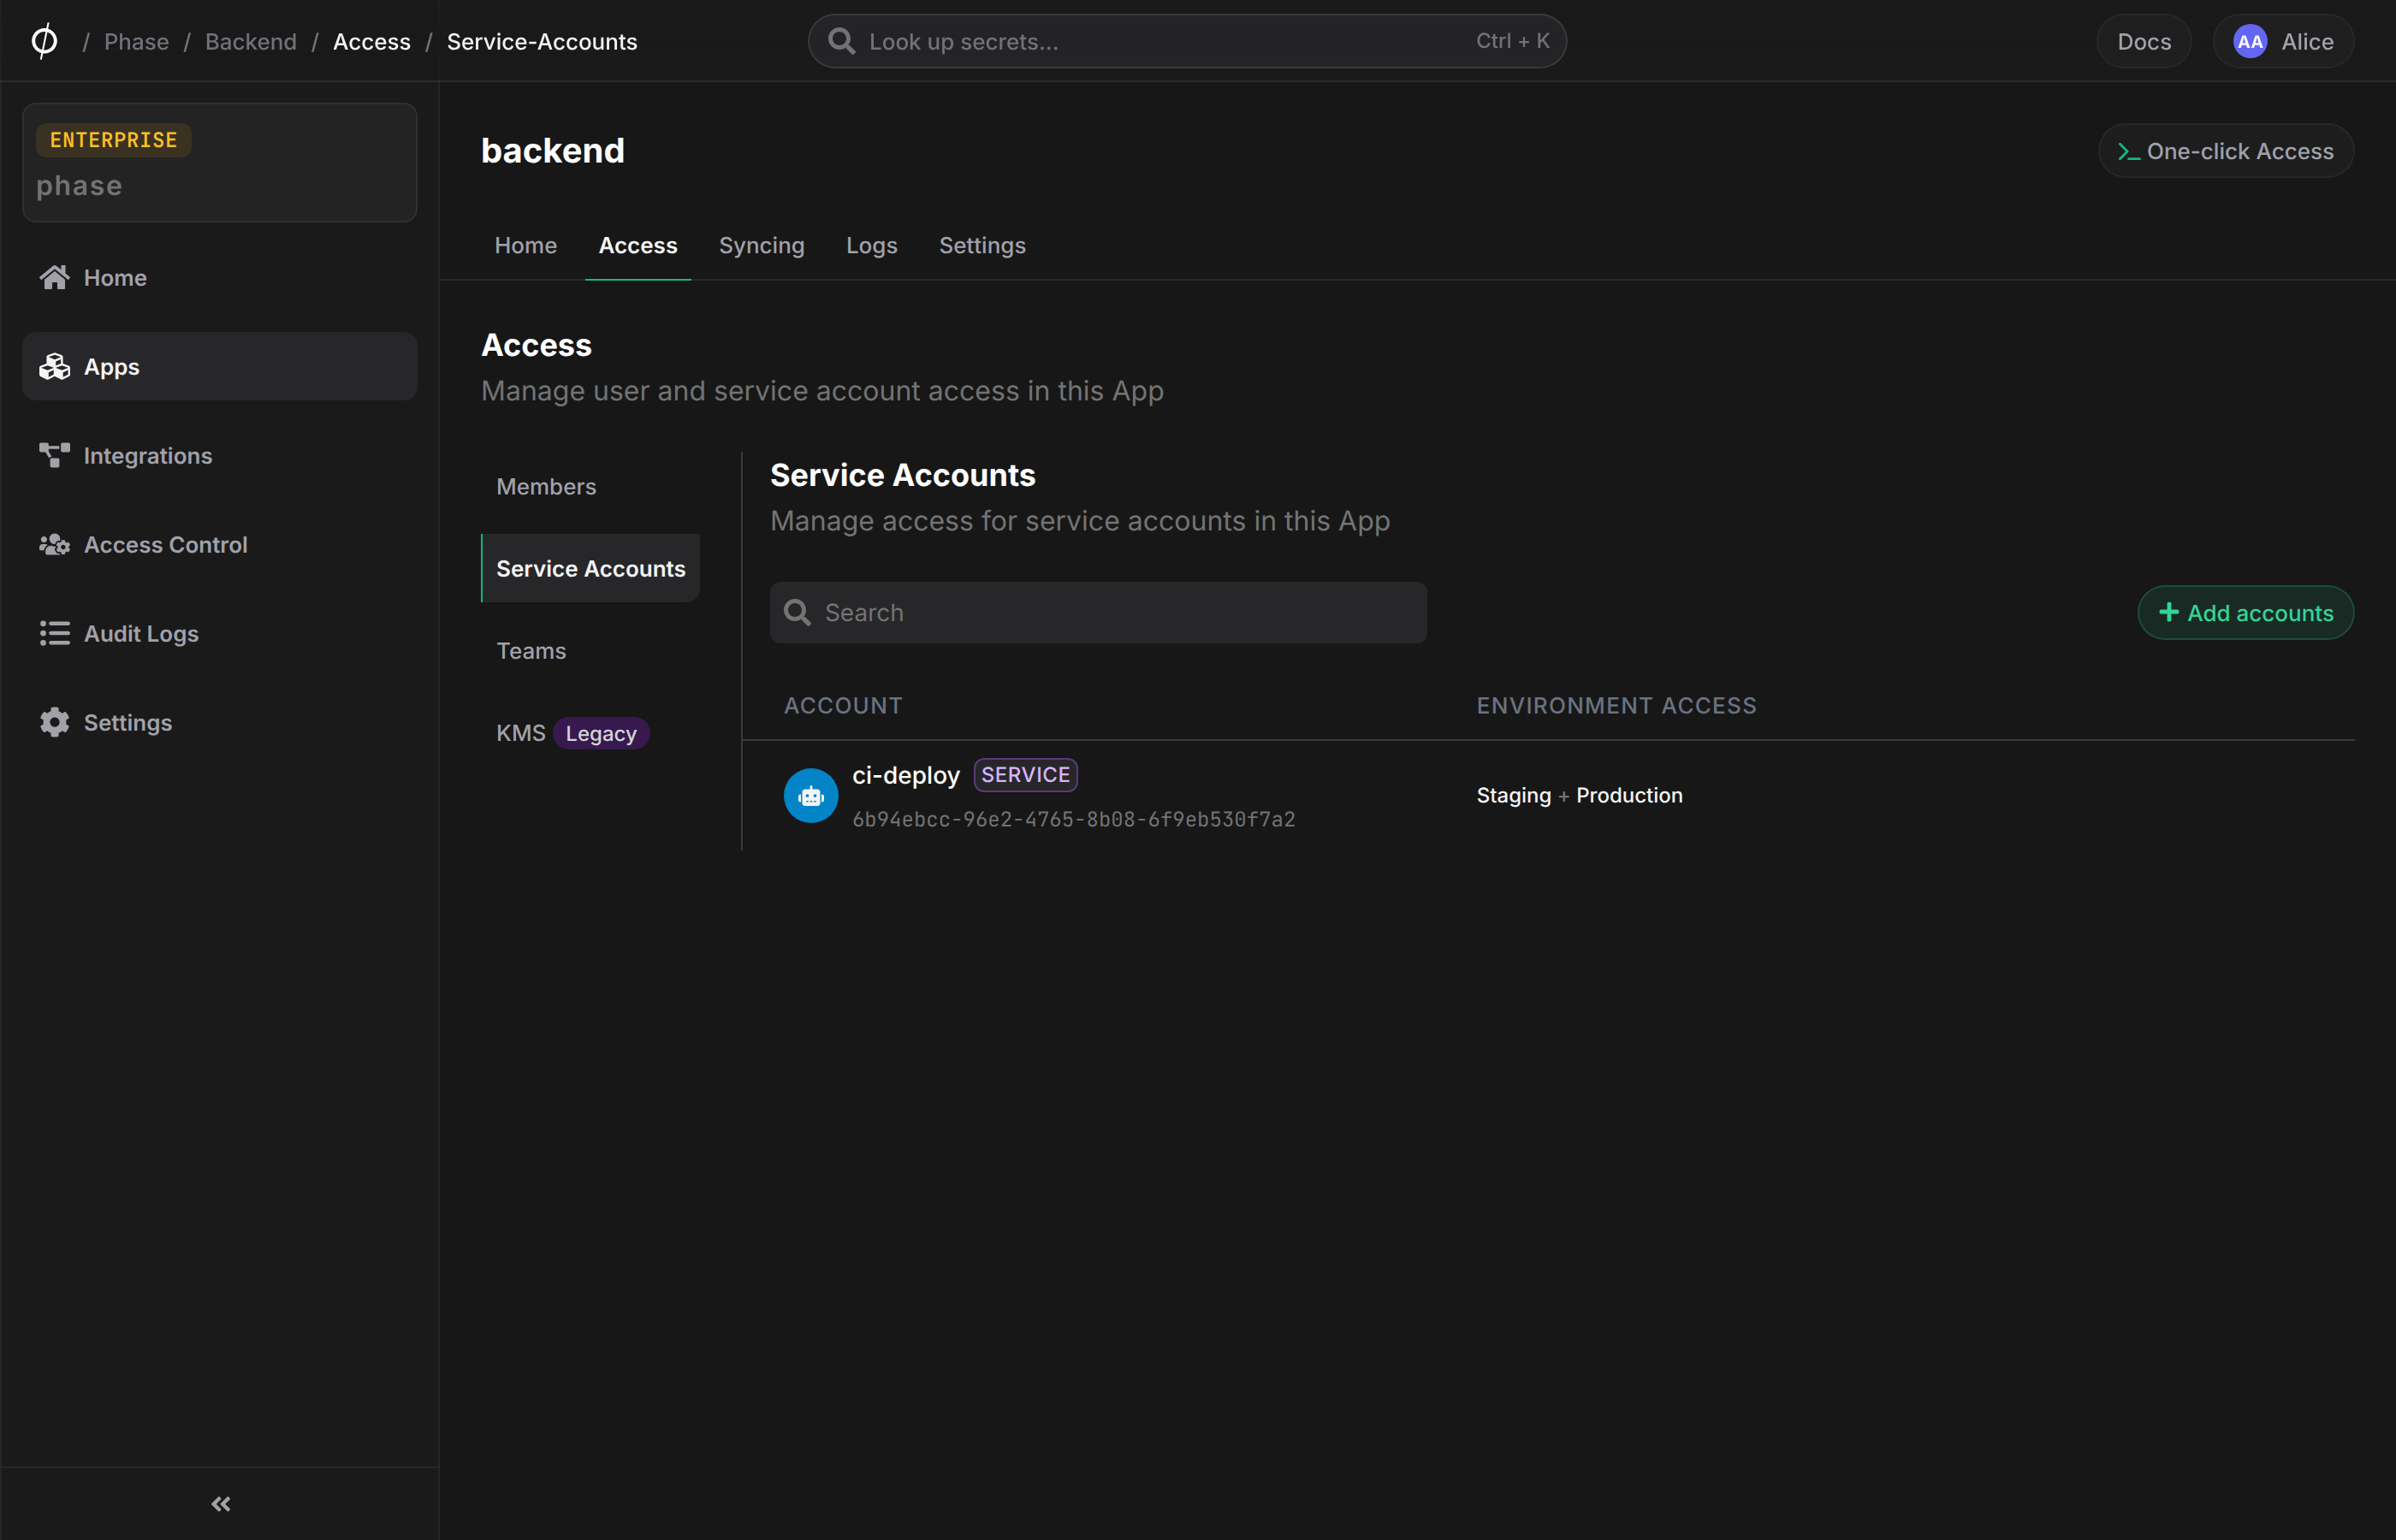Click the Settings gear icon
Viewport: 2396px width, 1540px height.
[54, 722]
